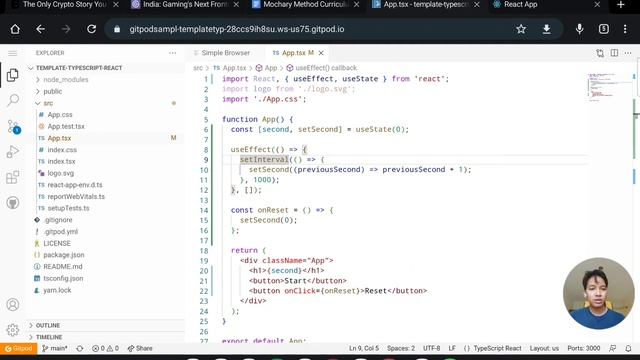Open Explorer more actions ellipsis
The image size is (640, 360).
click(x=173, y=53)
